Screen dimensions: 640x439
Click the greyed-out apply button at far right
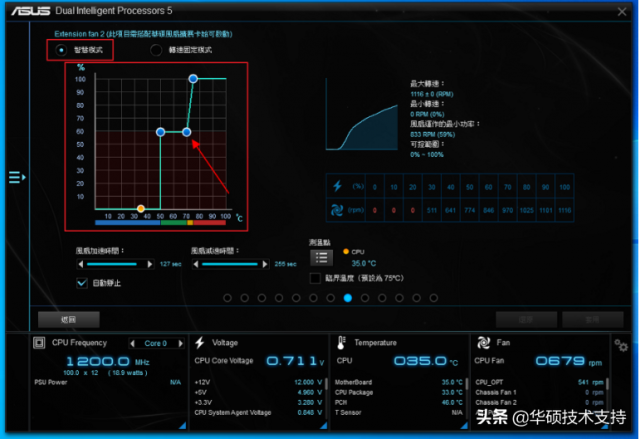(x=593, y=319)
